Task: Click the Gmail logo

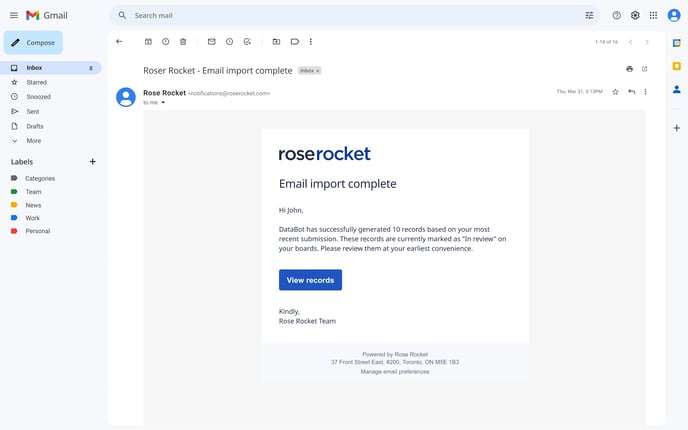Action: [x=47, y=15]
